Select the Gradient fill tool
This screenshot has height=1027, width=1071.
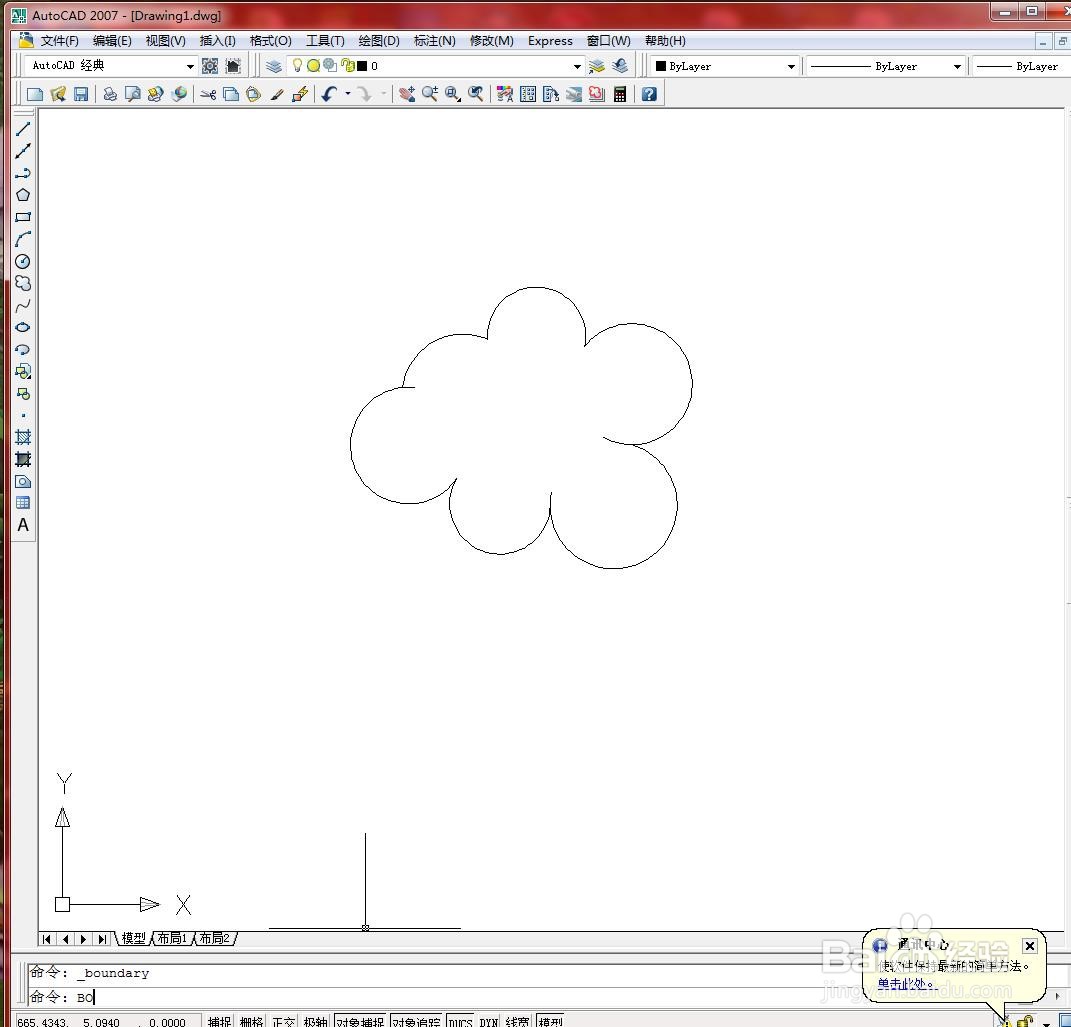click(23, 459)
